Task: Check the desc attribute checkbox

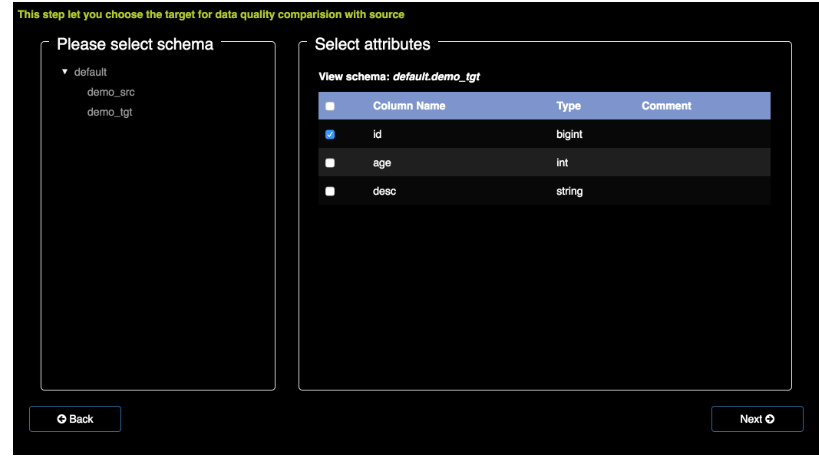Action: click(330, 191)
